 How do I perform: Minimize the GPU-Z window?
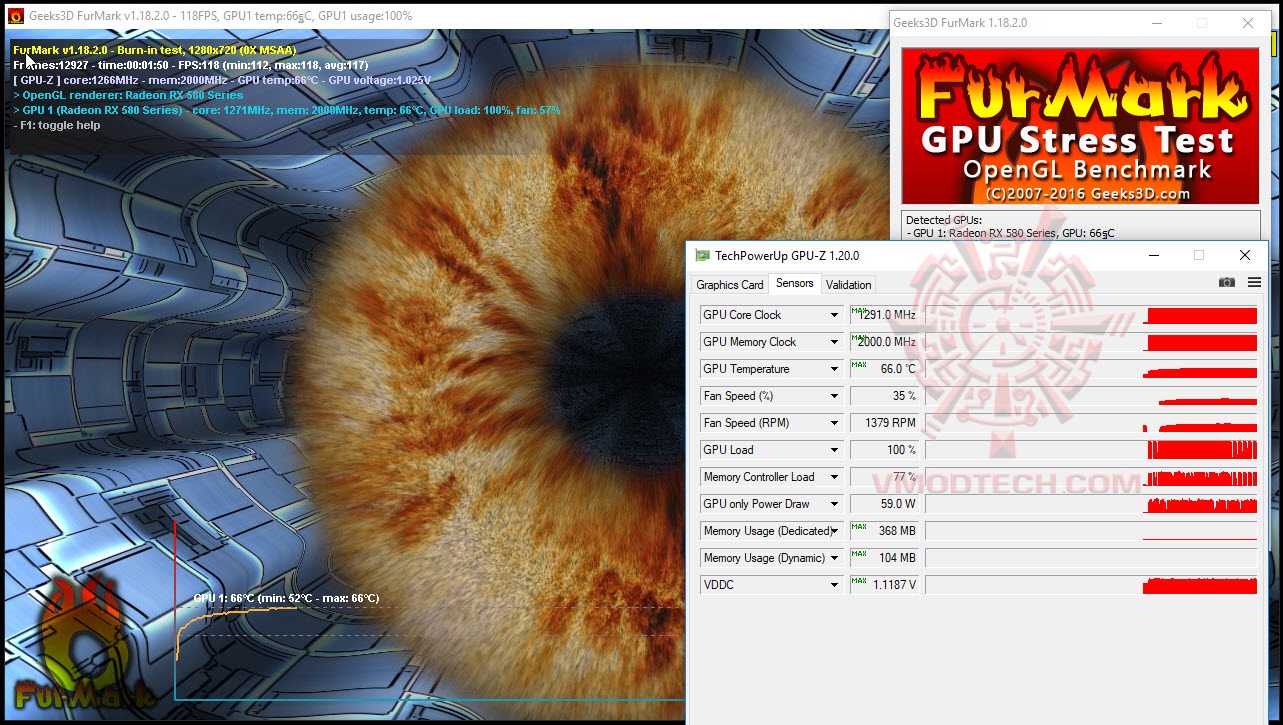1154,256
